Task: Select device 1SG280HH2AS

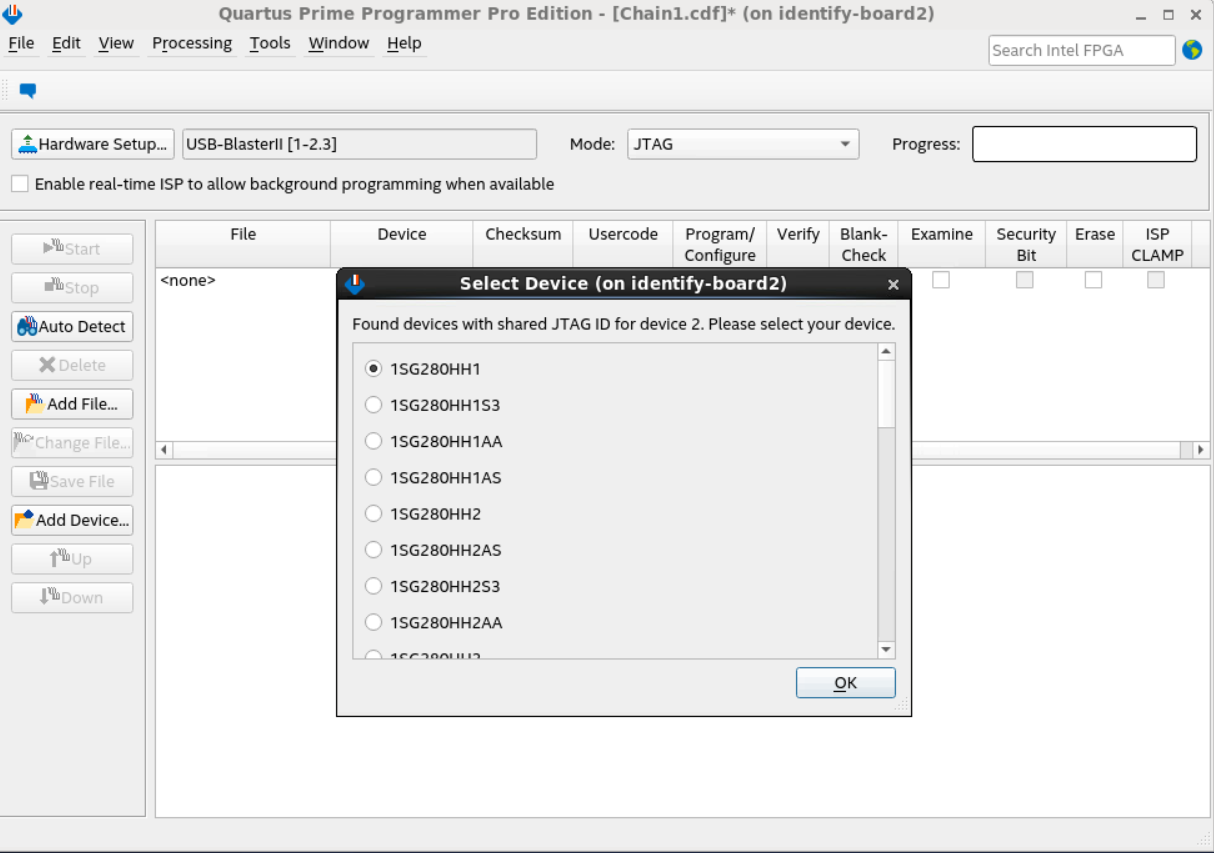Action: [x=373, y=549]
